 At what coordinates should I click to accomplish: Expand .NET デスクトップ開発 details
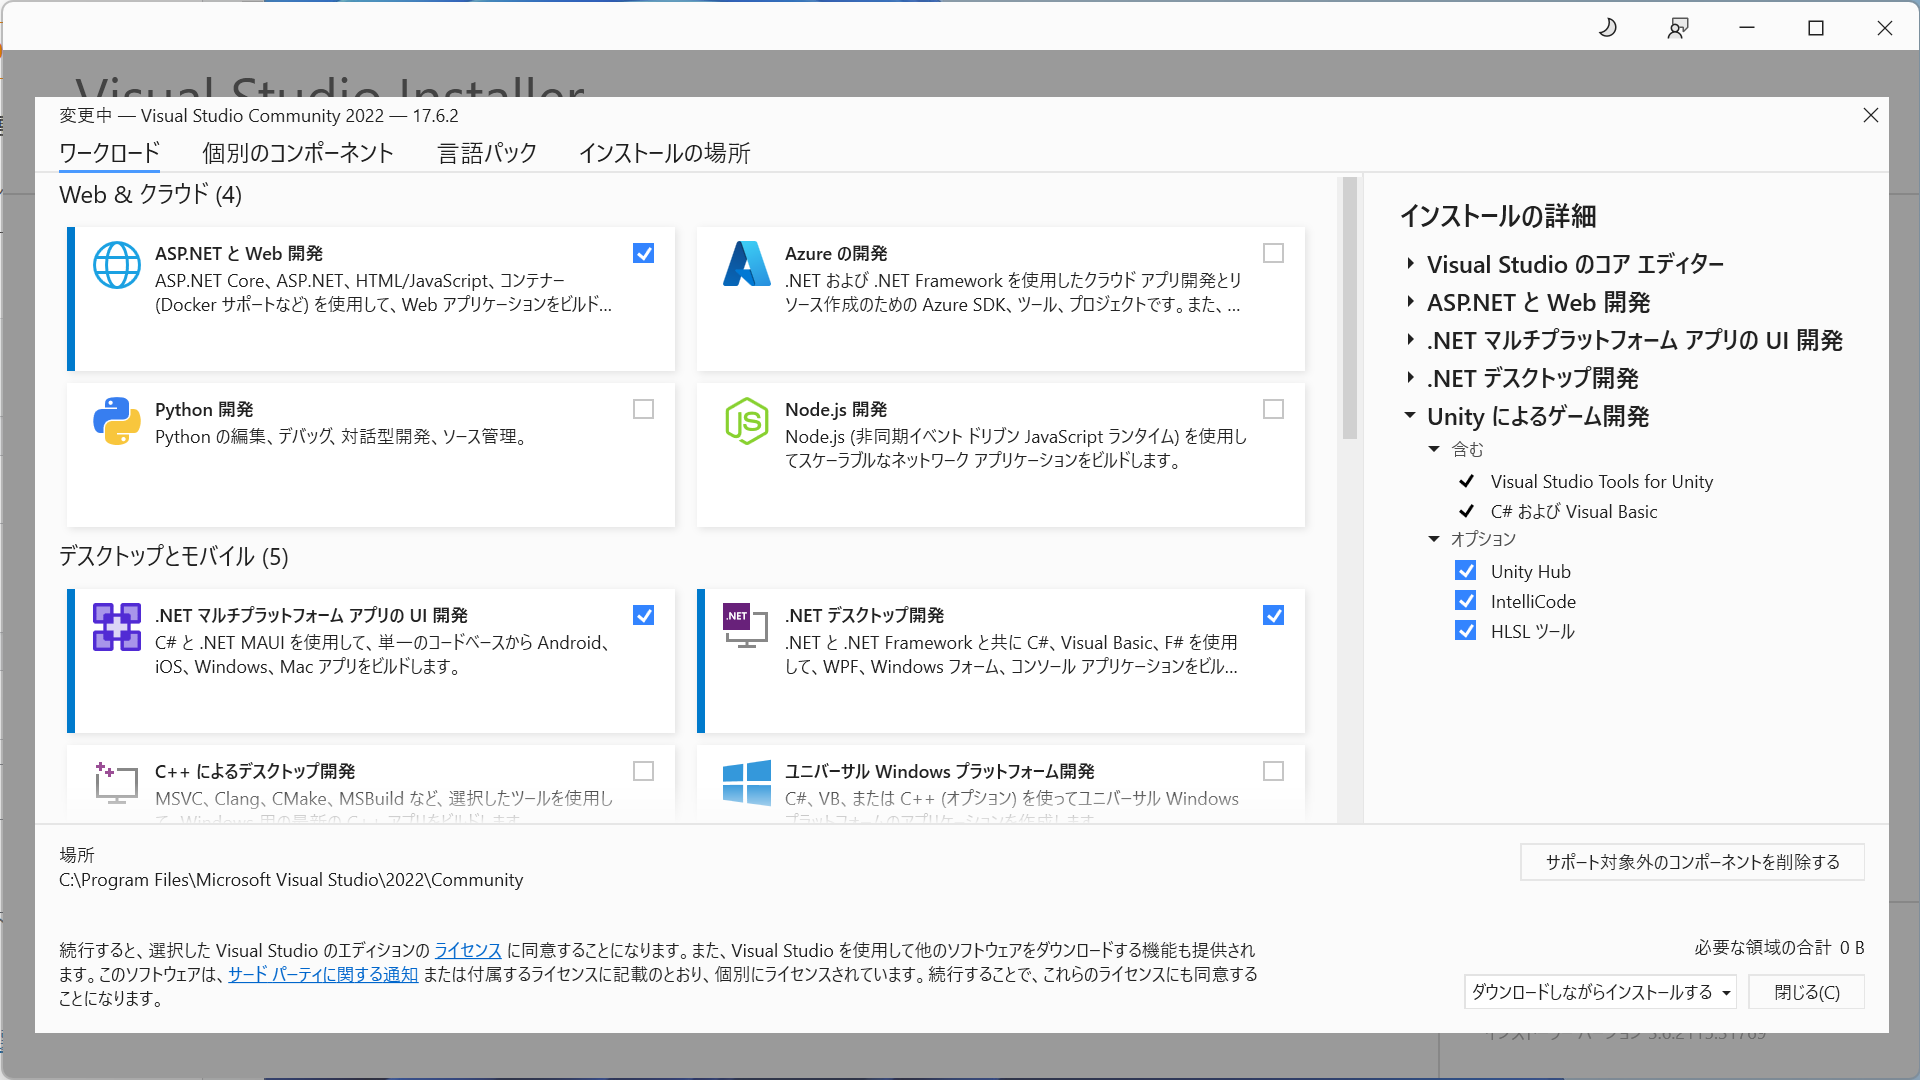point(1410,378)
